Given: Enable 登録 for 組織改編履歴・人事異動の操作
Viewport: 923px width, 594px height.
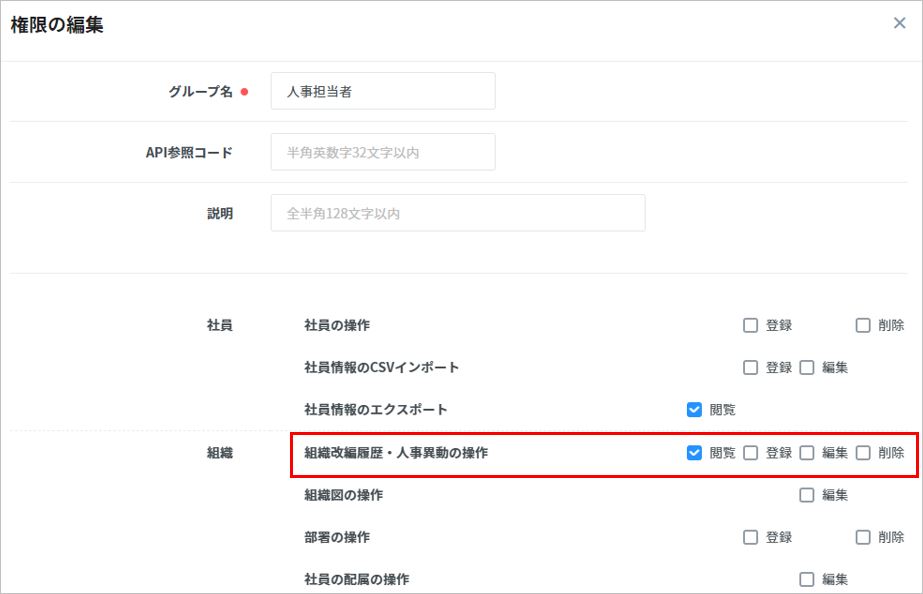Looking at the screenshot, I should (751, 453).
